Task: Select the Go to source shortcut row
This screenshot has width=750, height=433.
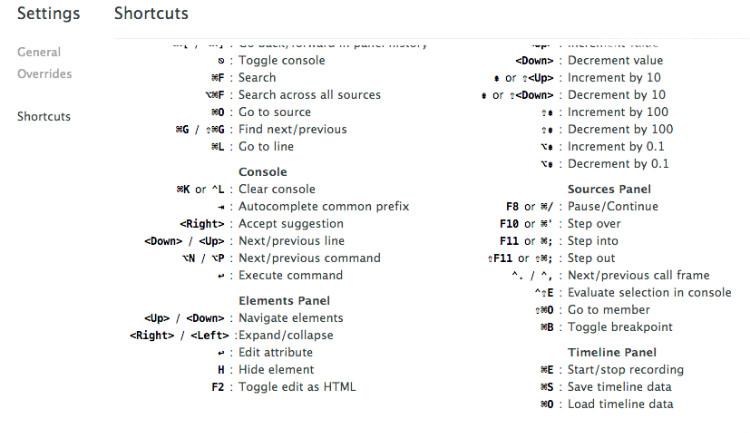Action: (x=274, y=112)
